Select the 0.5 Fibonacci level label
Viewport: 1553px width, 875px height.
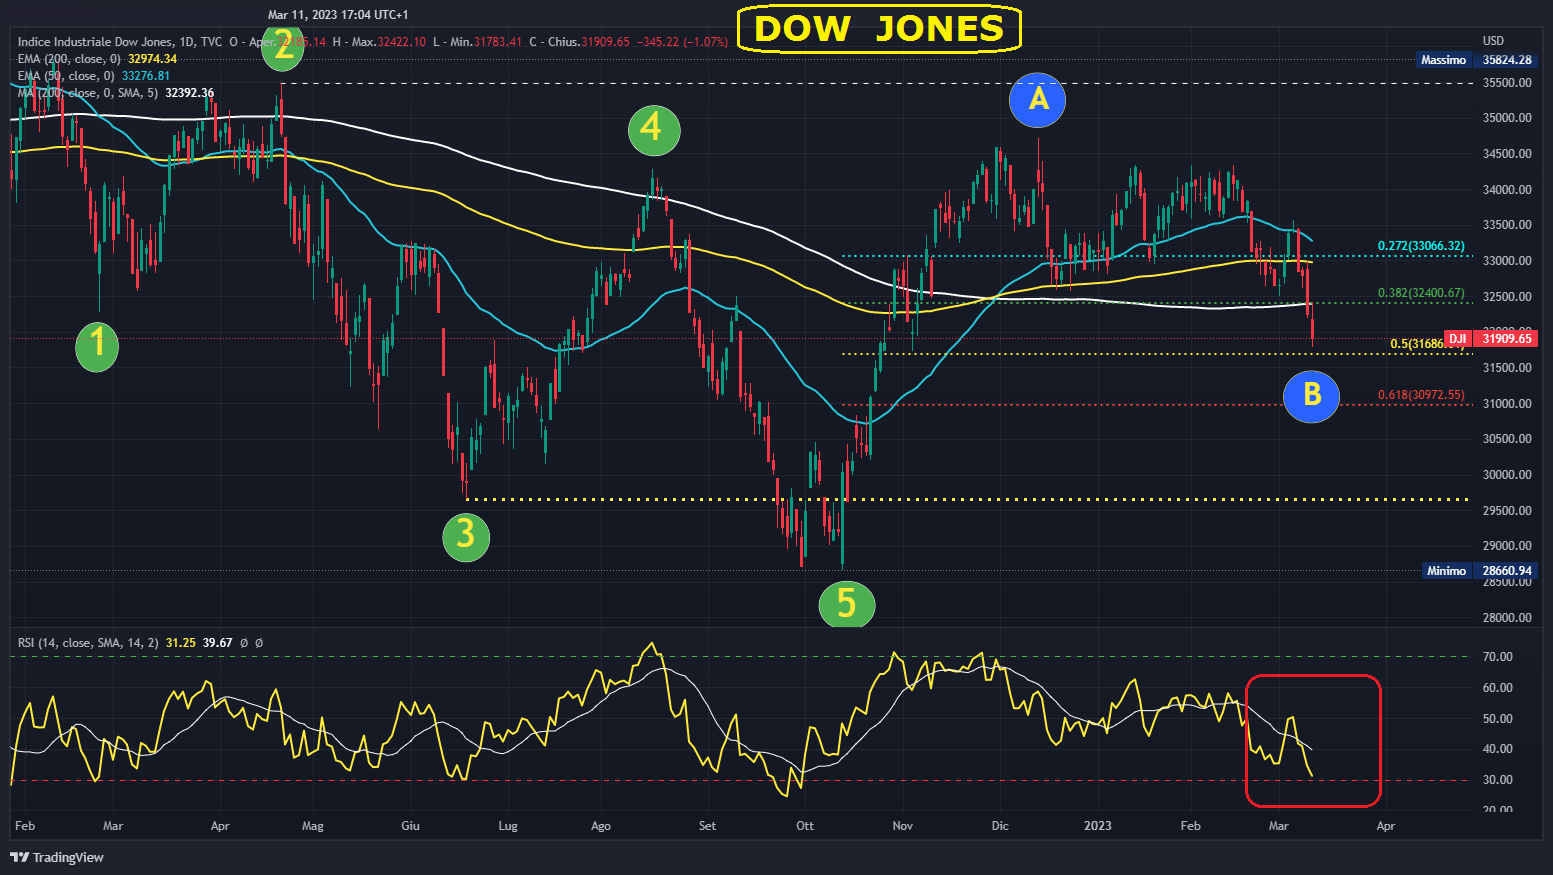coord(1428,344)
